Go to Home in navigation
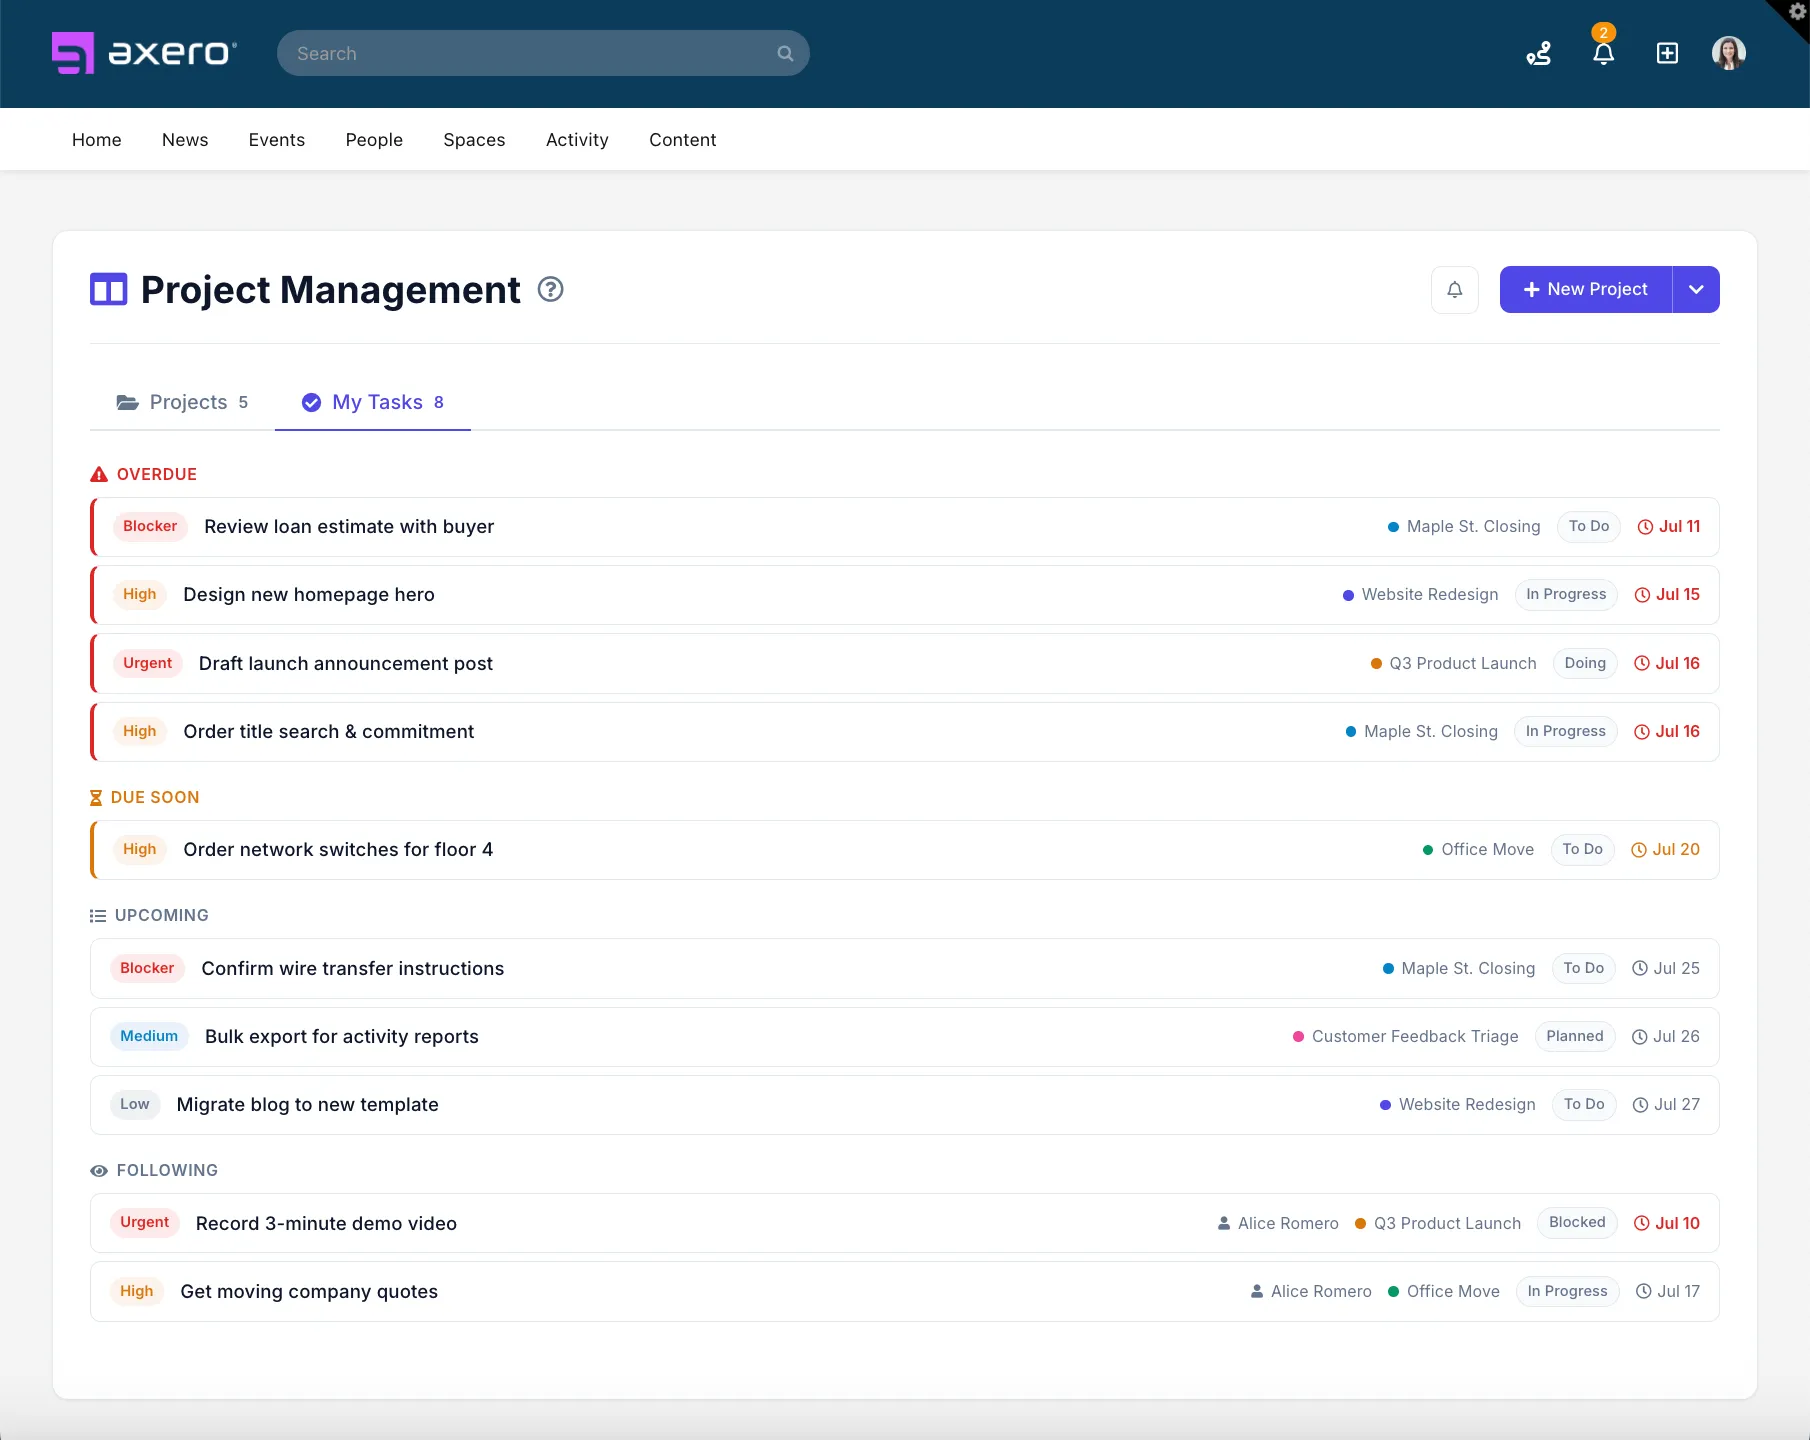This screenshot has width=1810, height=1440. [97, 140]
